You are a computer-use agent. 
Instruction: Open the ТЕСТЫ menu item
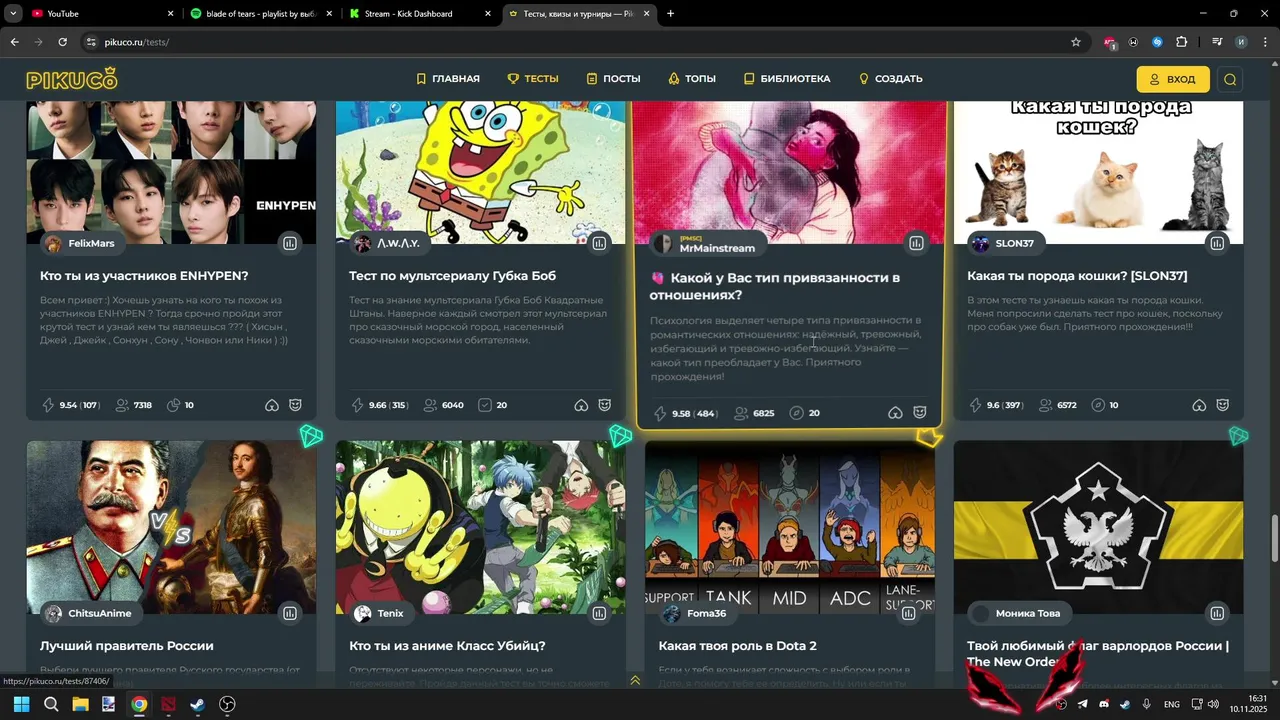tap(533, 79)
